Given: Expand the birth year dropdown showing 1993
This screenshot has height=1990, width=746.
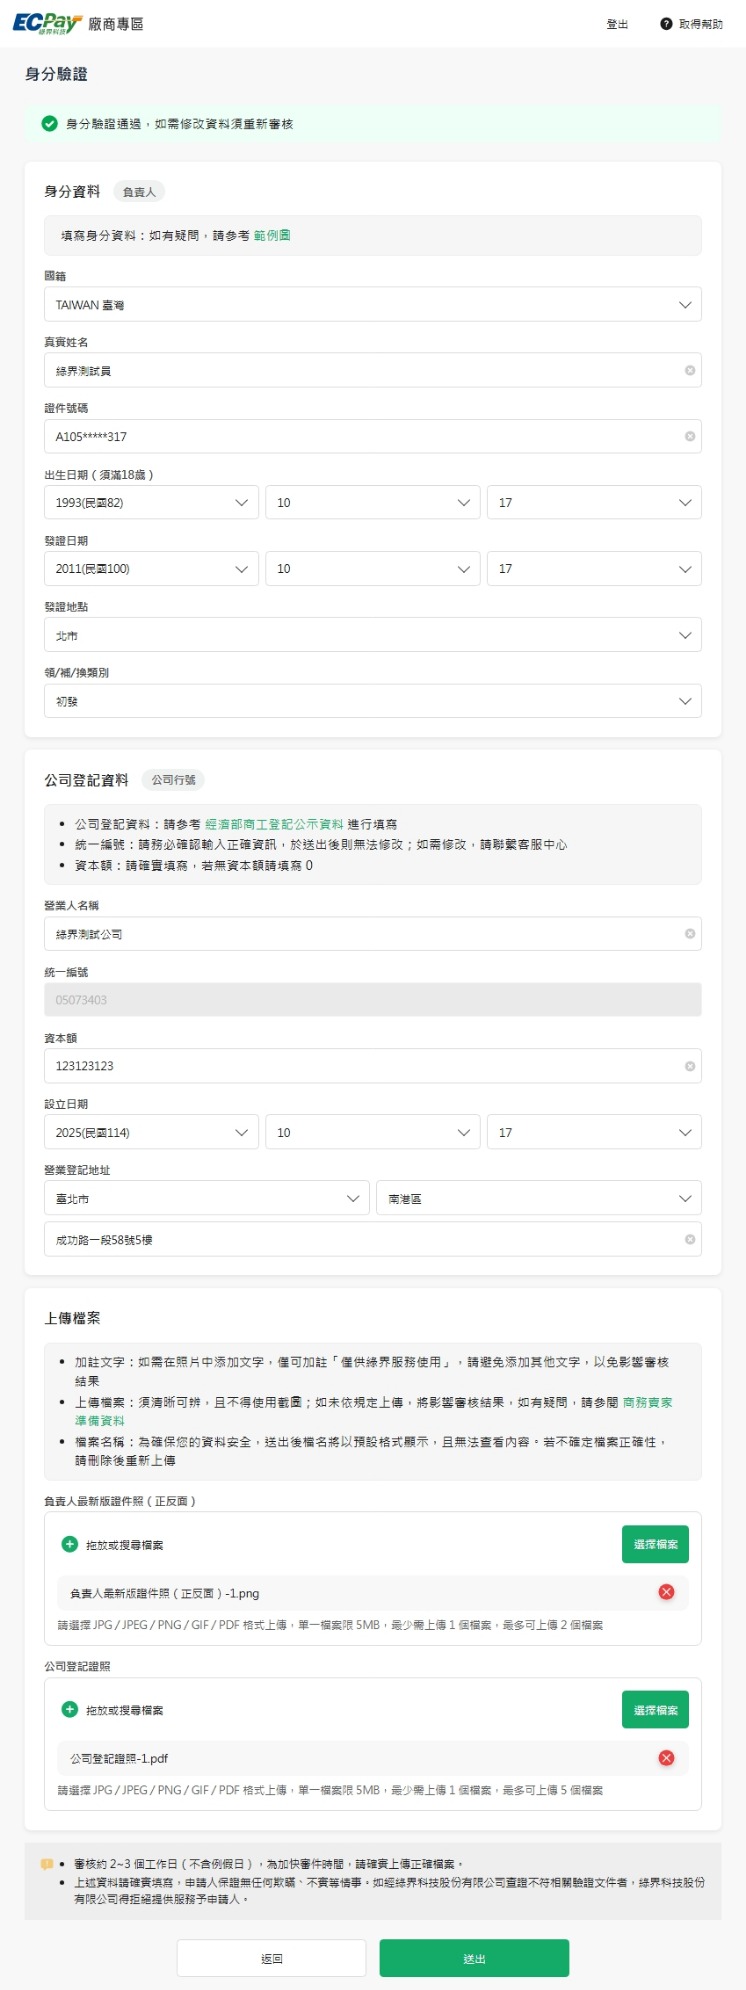Looking at the screenshot, I should [151, 503].
